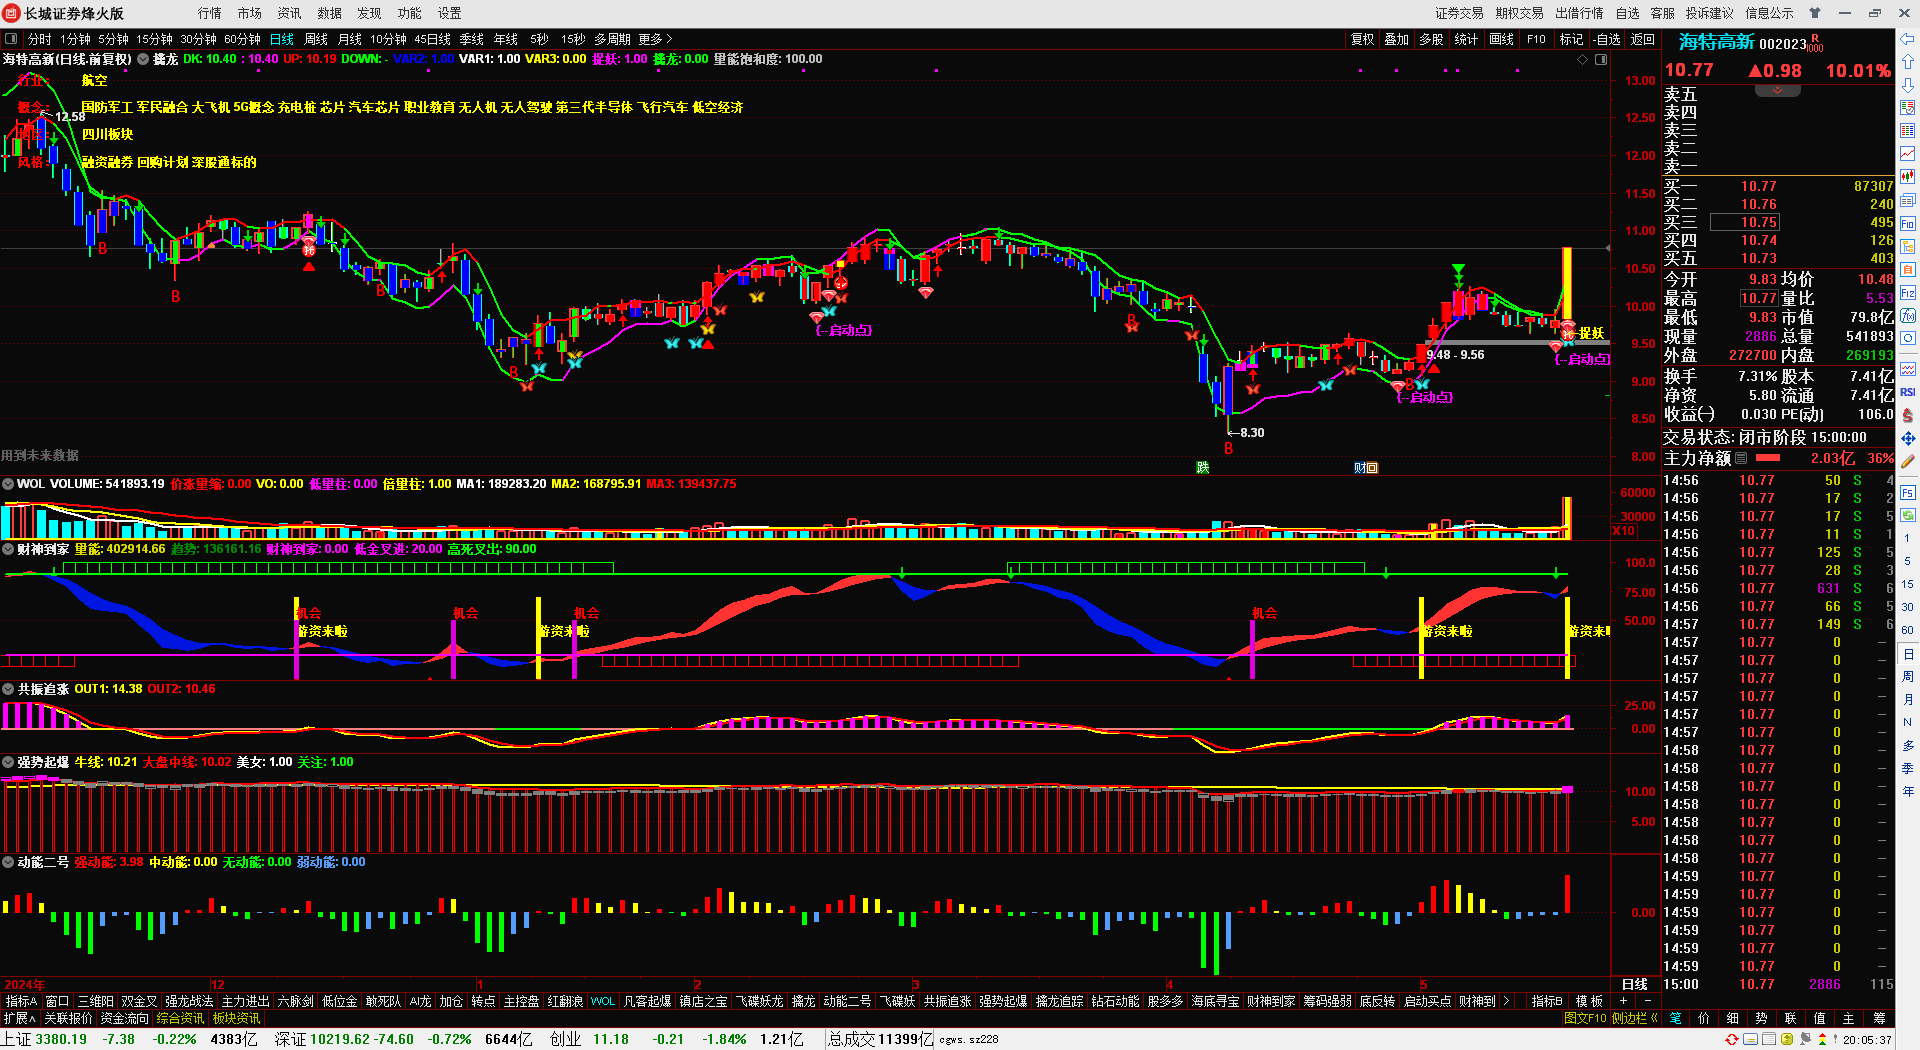Click the red refresh icon in status bar

pyautogui.click(x=1732, y=1040)
